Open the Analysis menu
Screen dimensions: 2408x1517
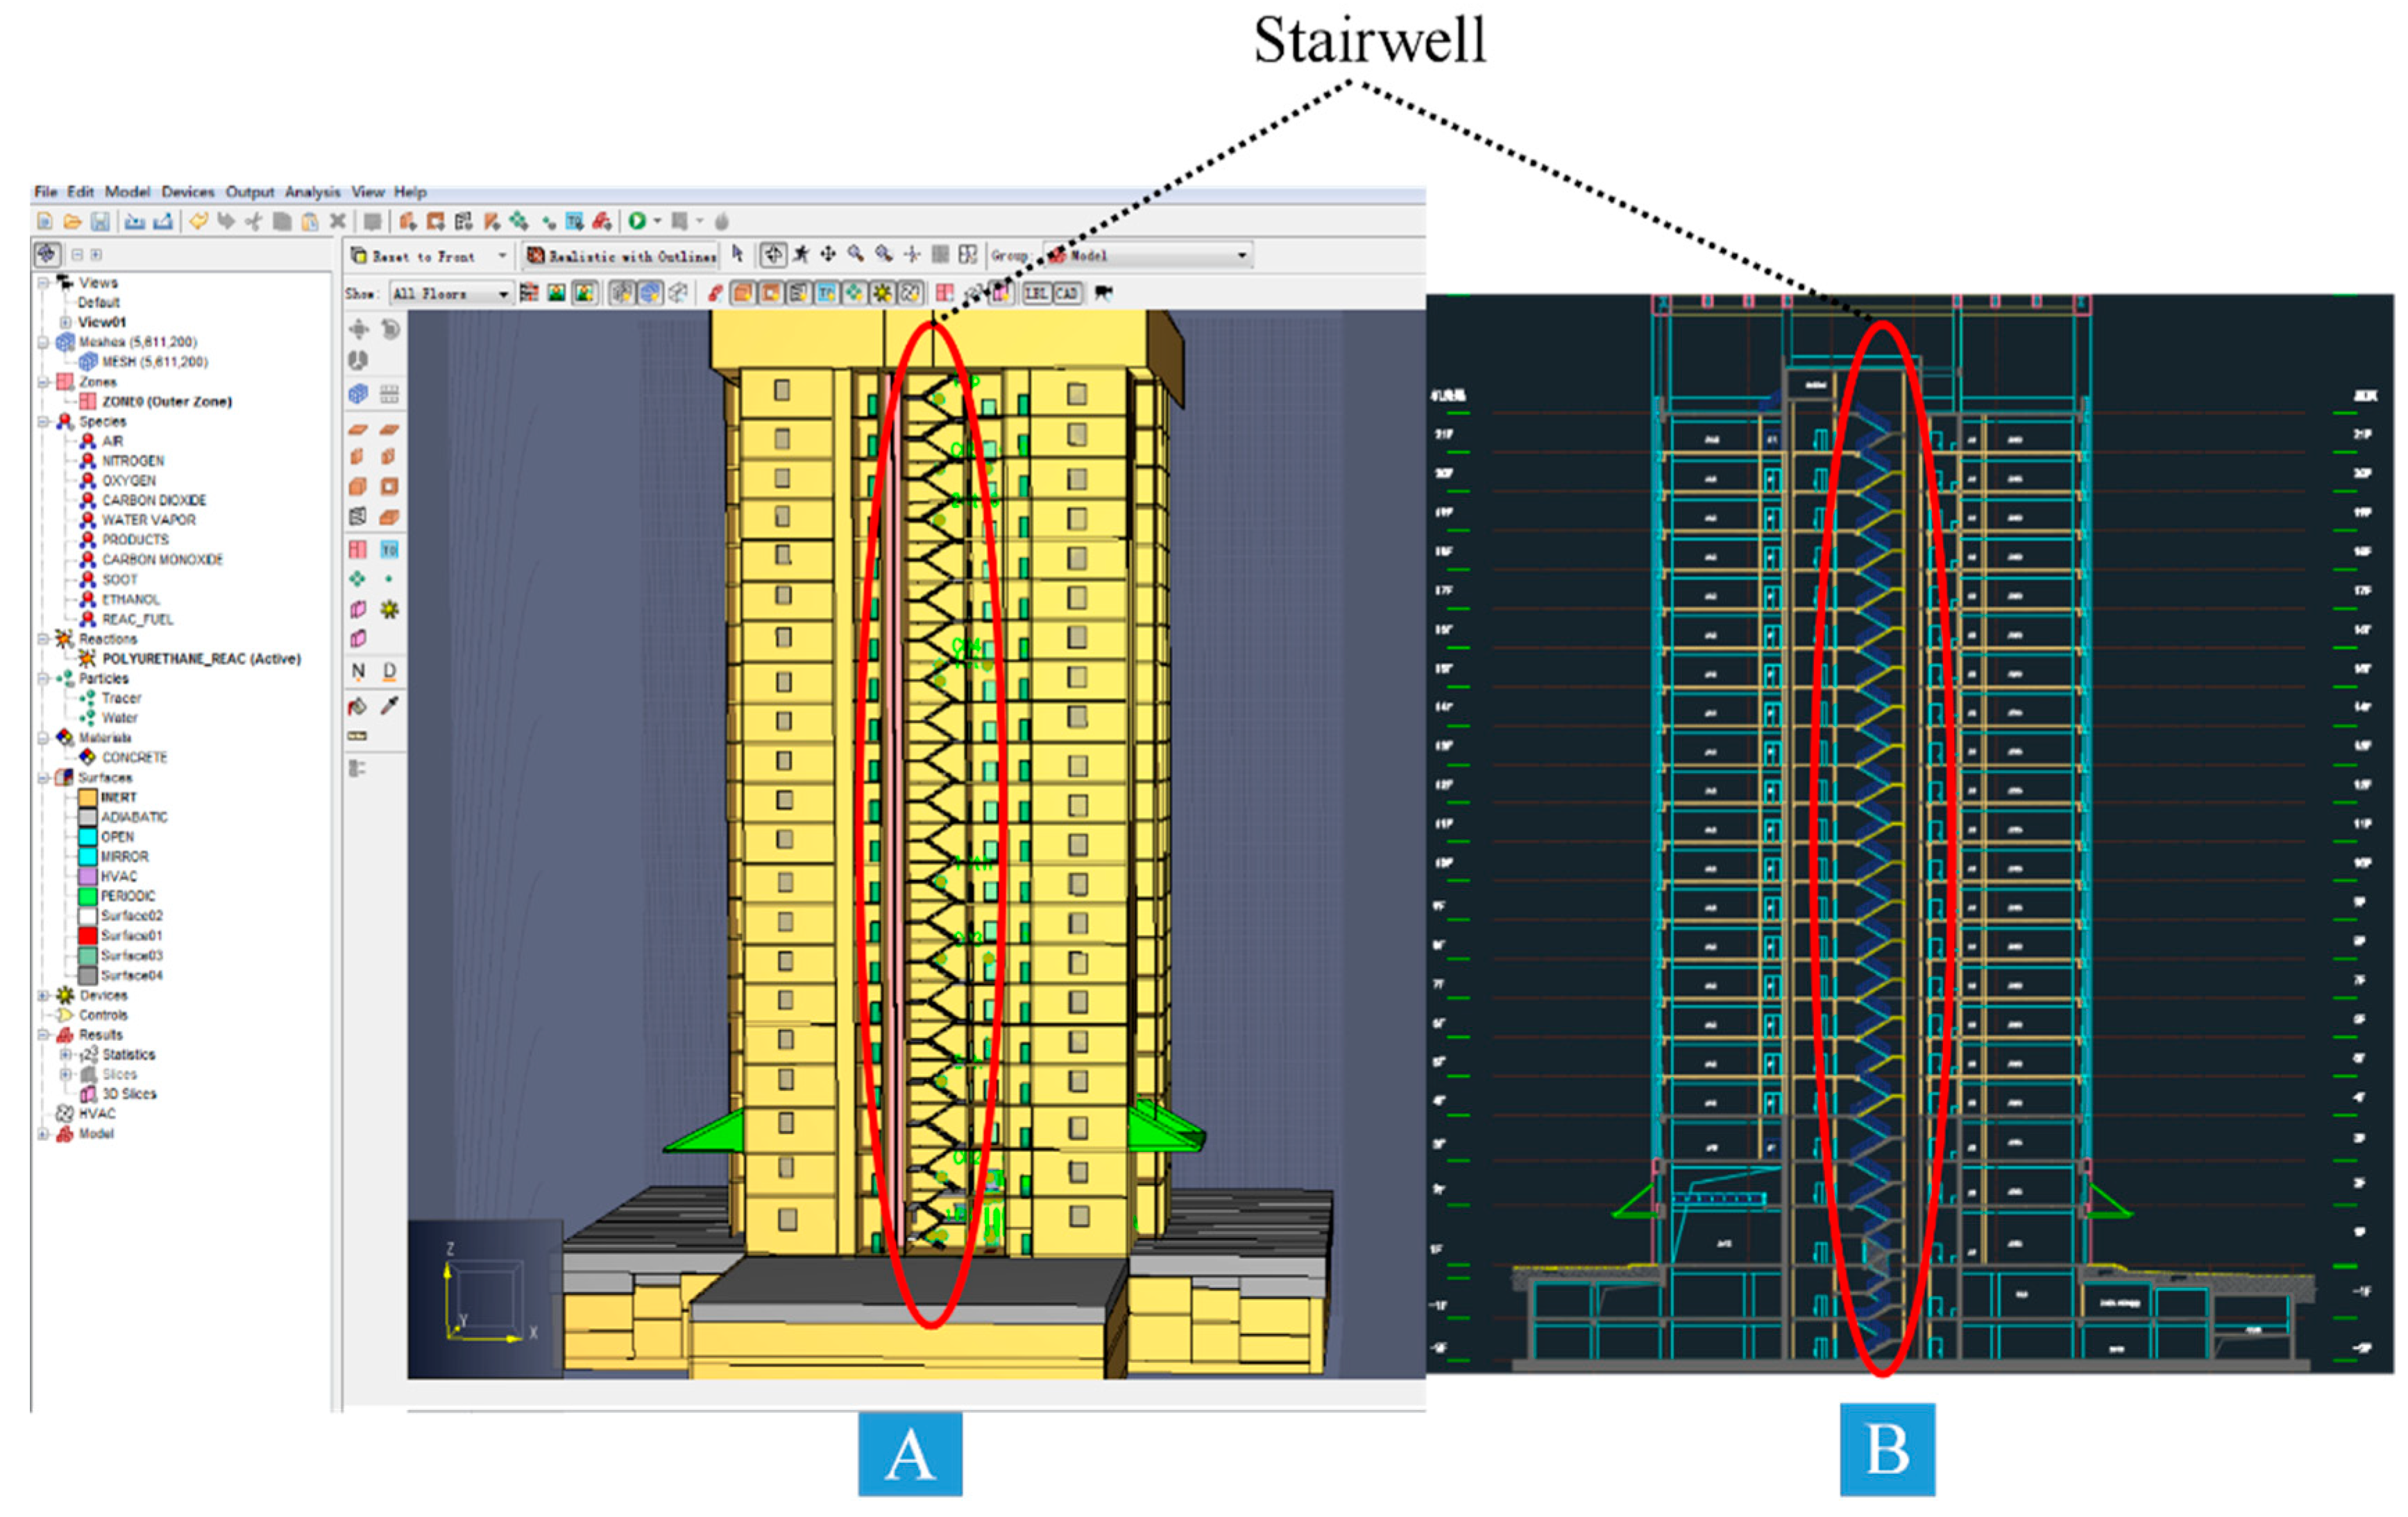(312, 192)
